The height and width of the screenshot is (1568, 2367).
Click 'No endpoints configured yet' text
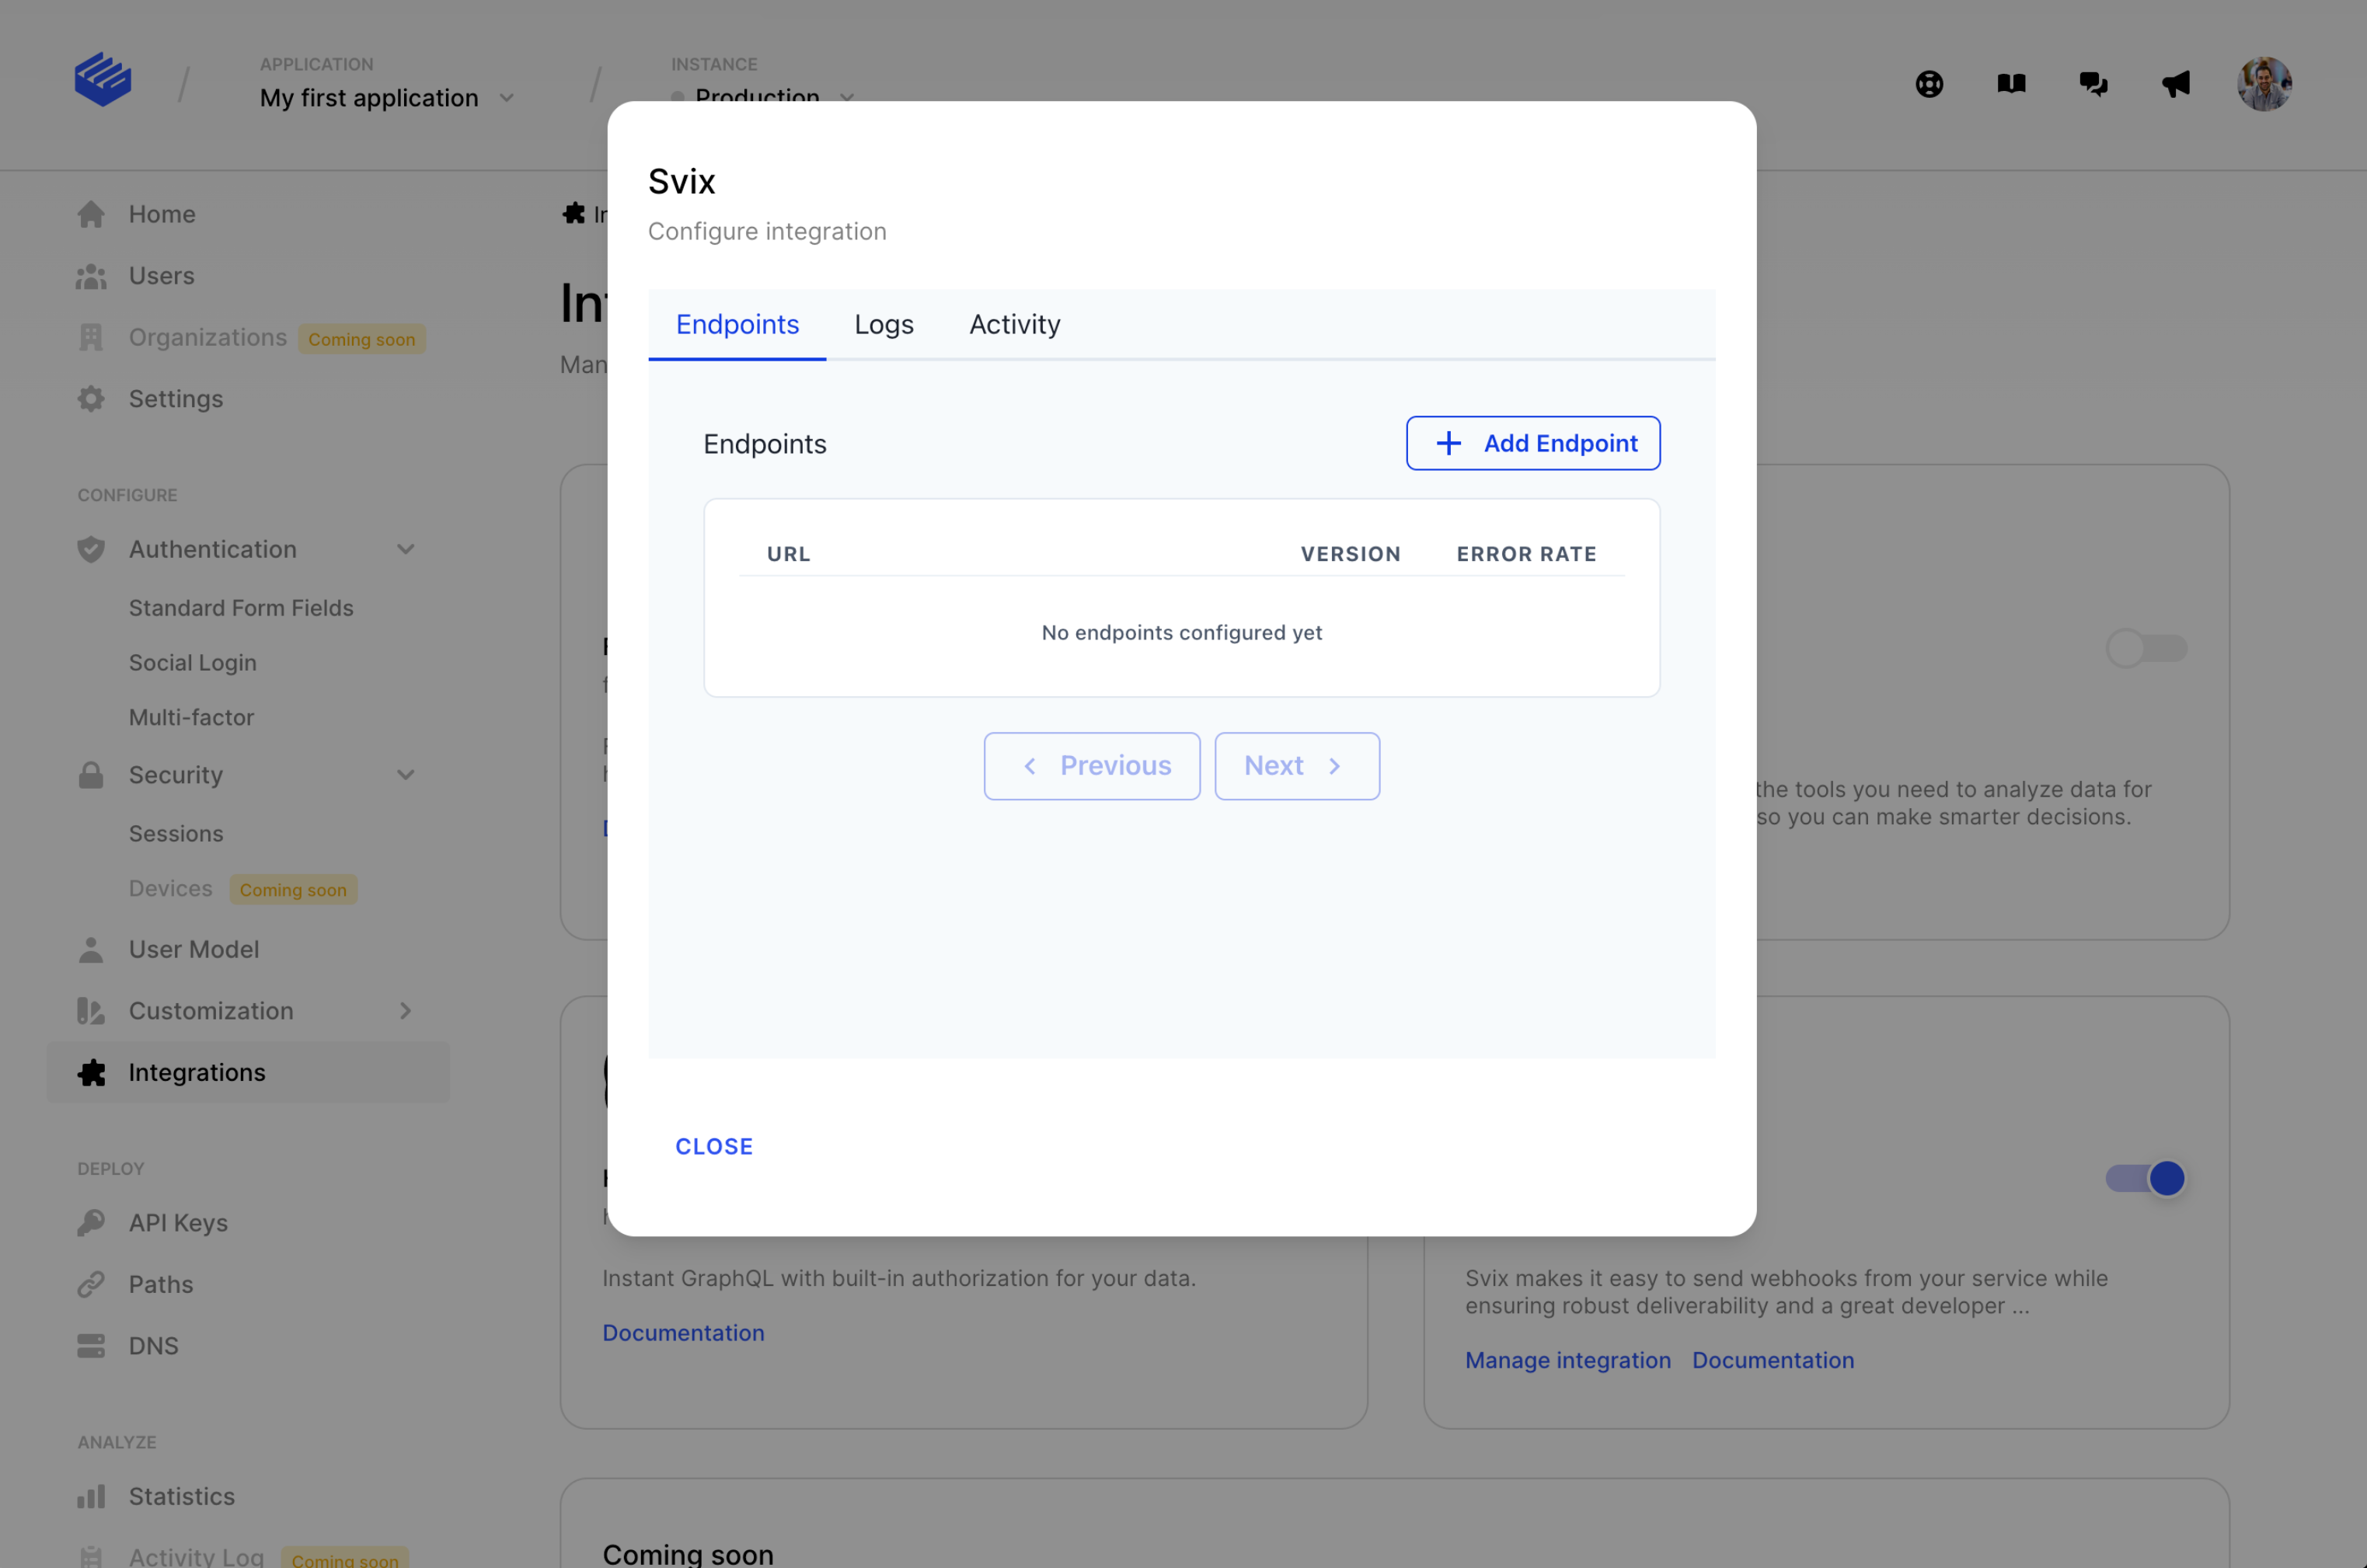pos(1182,633)
